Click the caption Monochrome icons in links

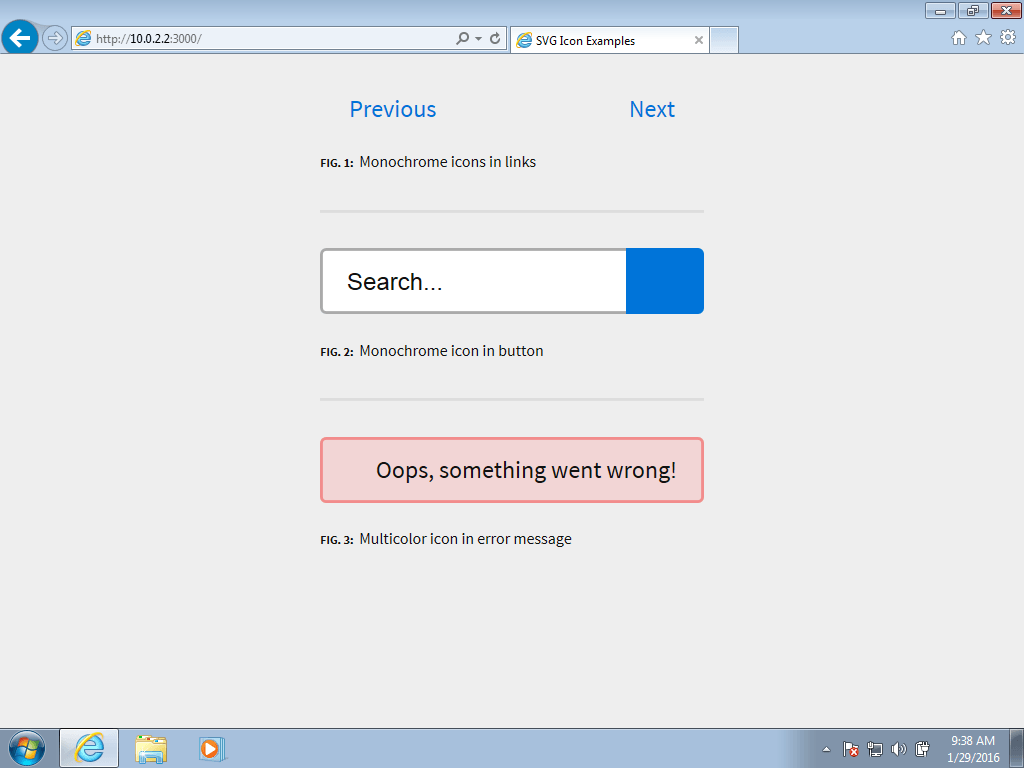(447, 162)
